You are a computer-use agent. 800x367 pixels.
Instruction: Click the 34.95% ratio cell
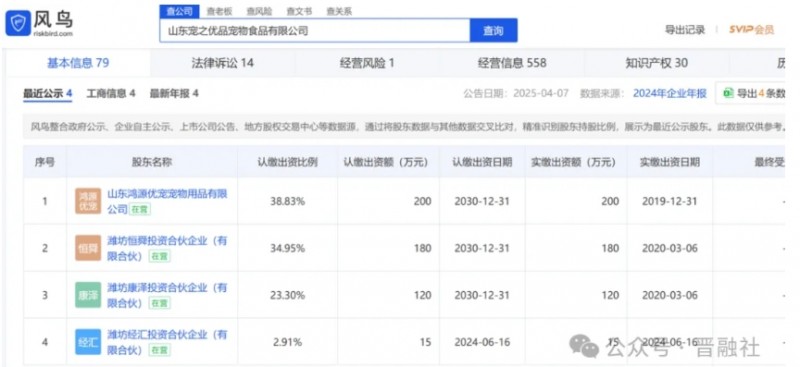(287, 249)
